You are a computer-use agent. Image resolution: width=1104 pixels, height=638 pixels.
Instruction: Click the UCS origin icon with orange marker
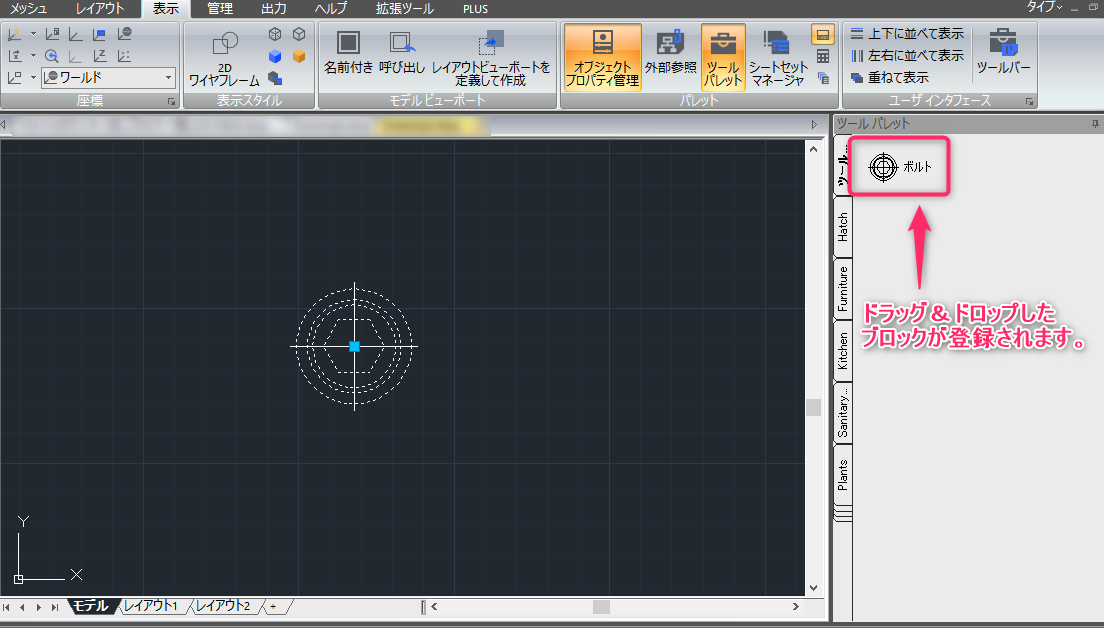click(14, 34)
